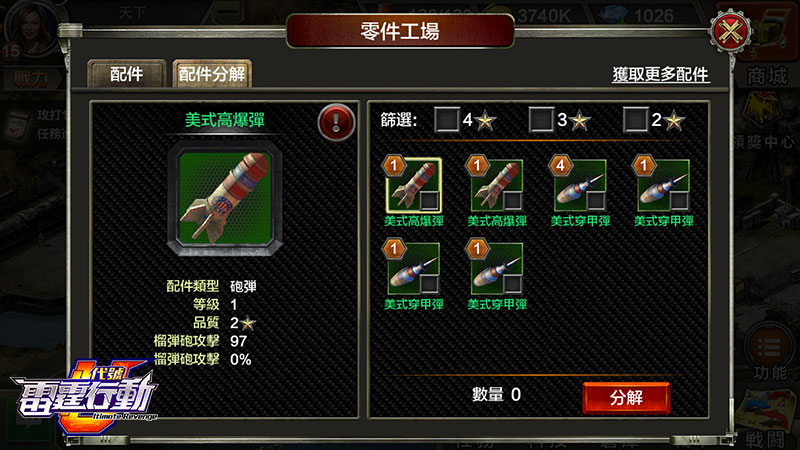Enable the 3-star filter checkbox
The height and width of the screenshot is (450, 800).
[x=541, y=120]
